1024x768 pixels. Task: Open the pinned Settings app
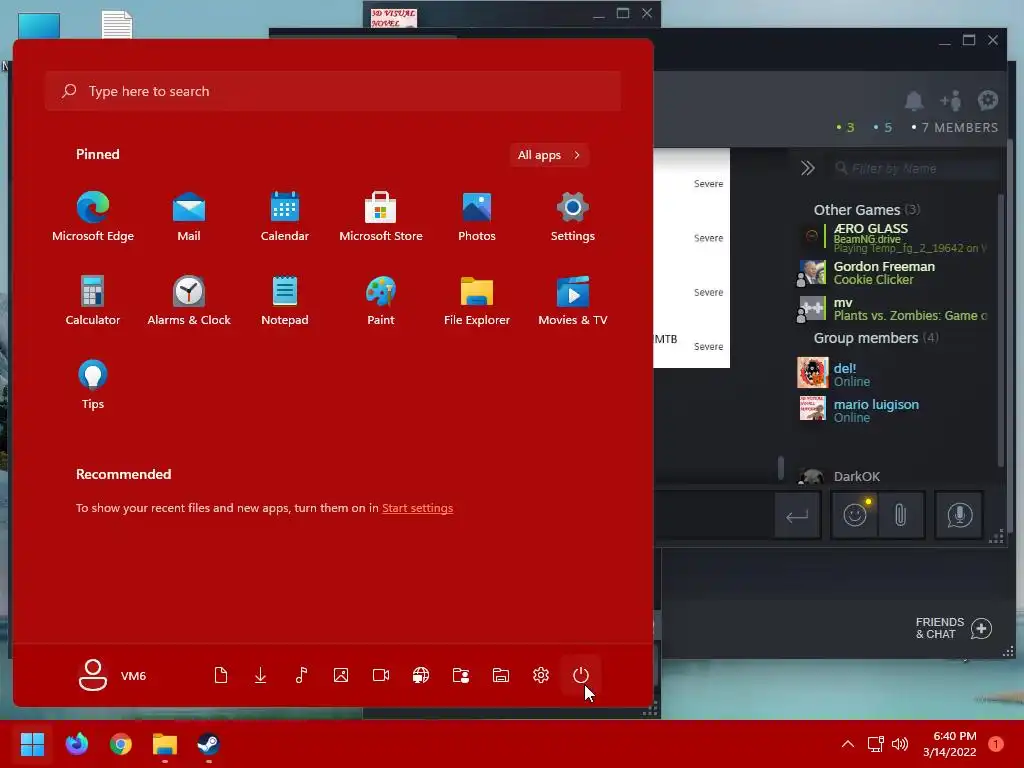point(573,217)
